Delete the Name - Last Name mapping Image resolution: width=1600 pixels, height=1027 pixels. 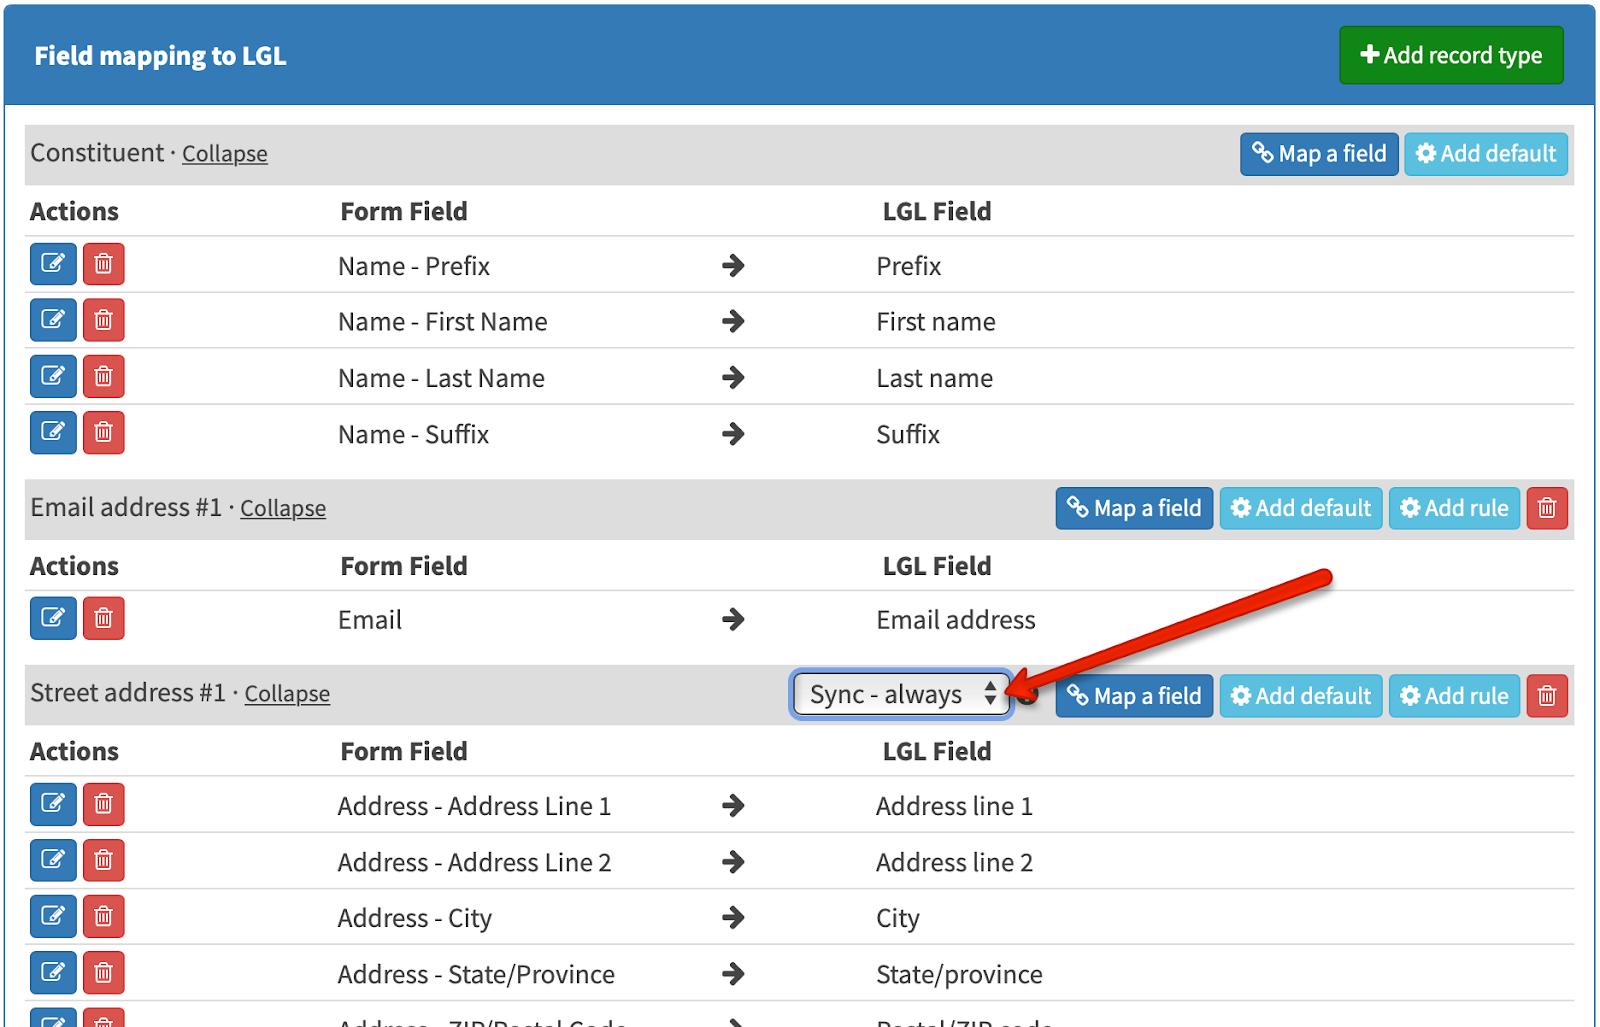coord(103,377)
